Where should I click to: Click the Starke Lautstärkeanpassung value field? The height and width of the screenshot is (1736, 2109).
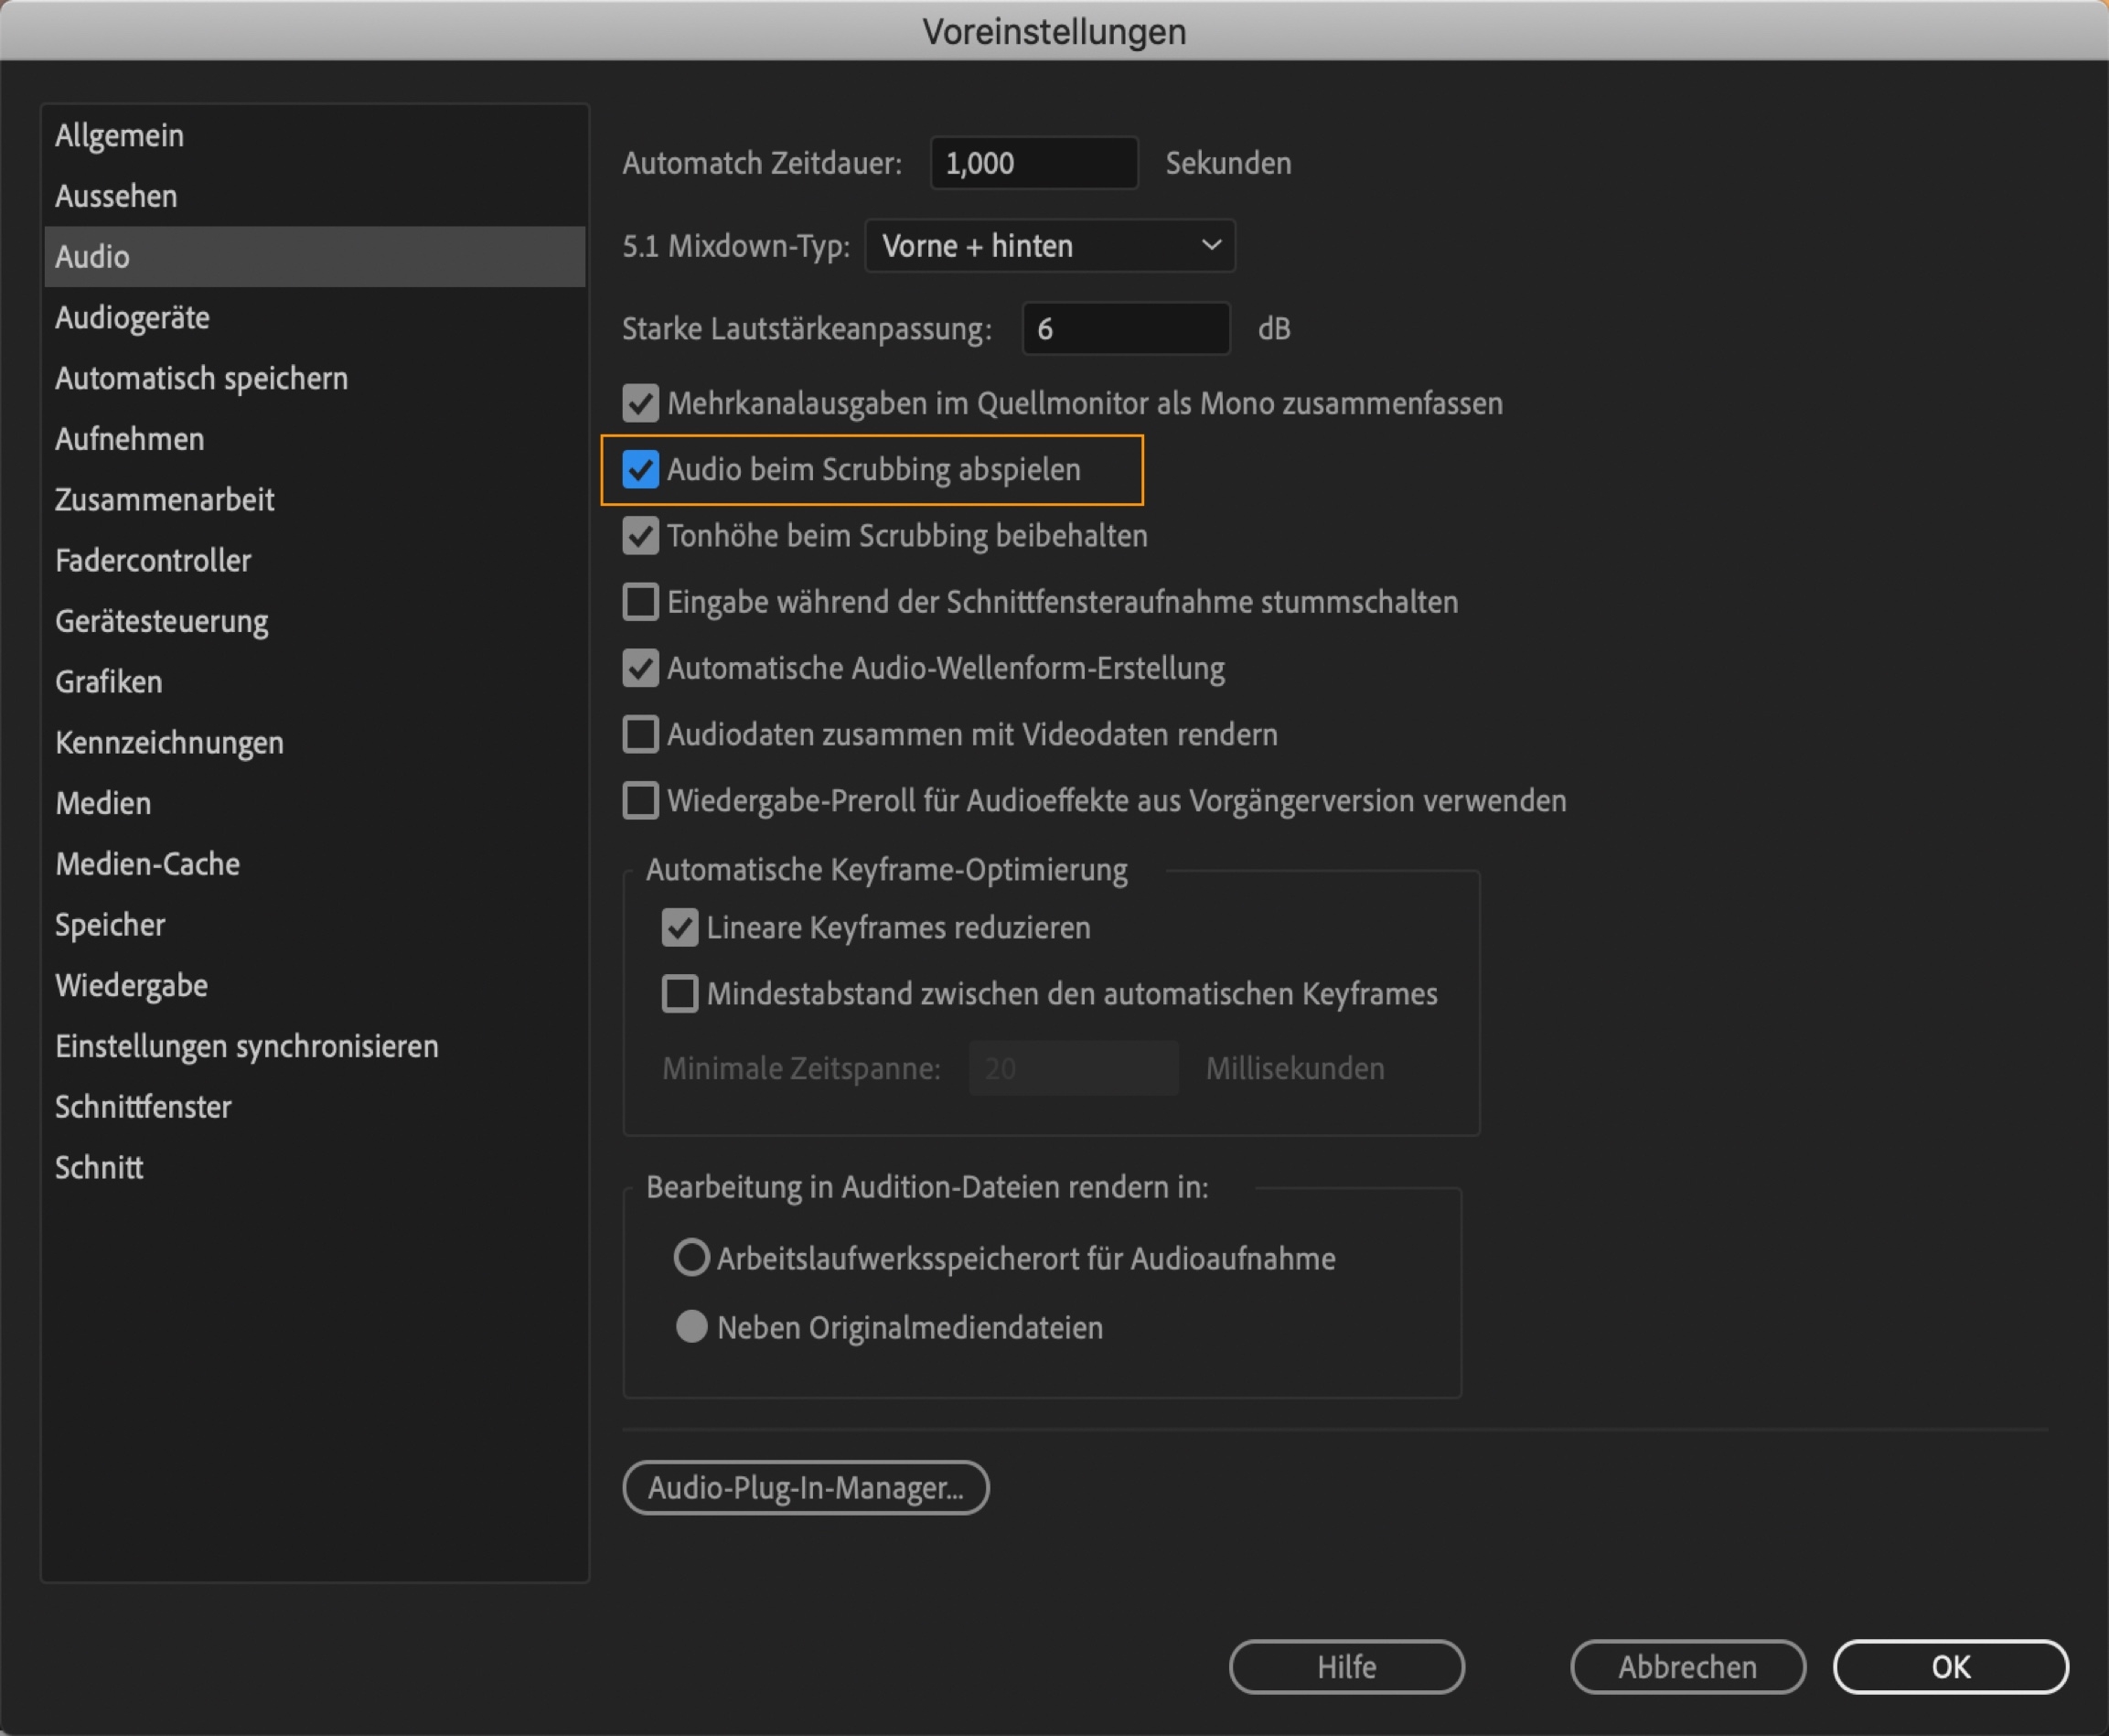pyautogui.click(x=1125, y=329)
